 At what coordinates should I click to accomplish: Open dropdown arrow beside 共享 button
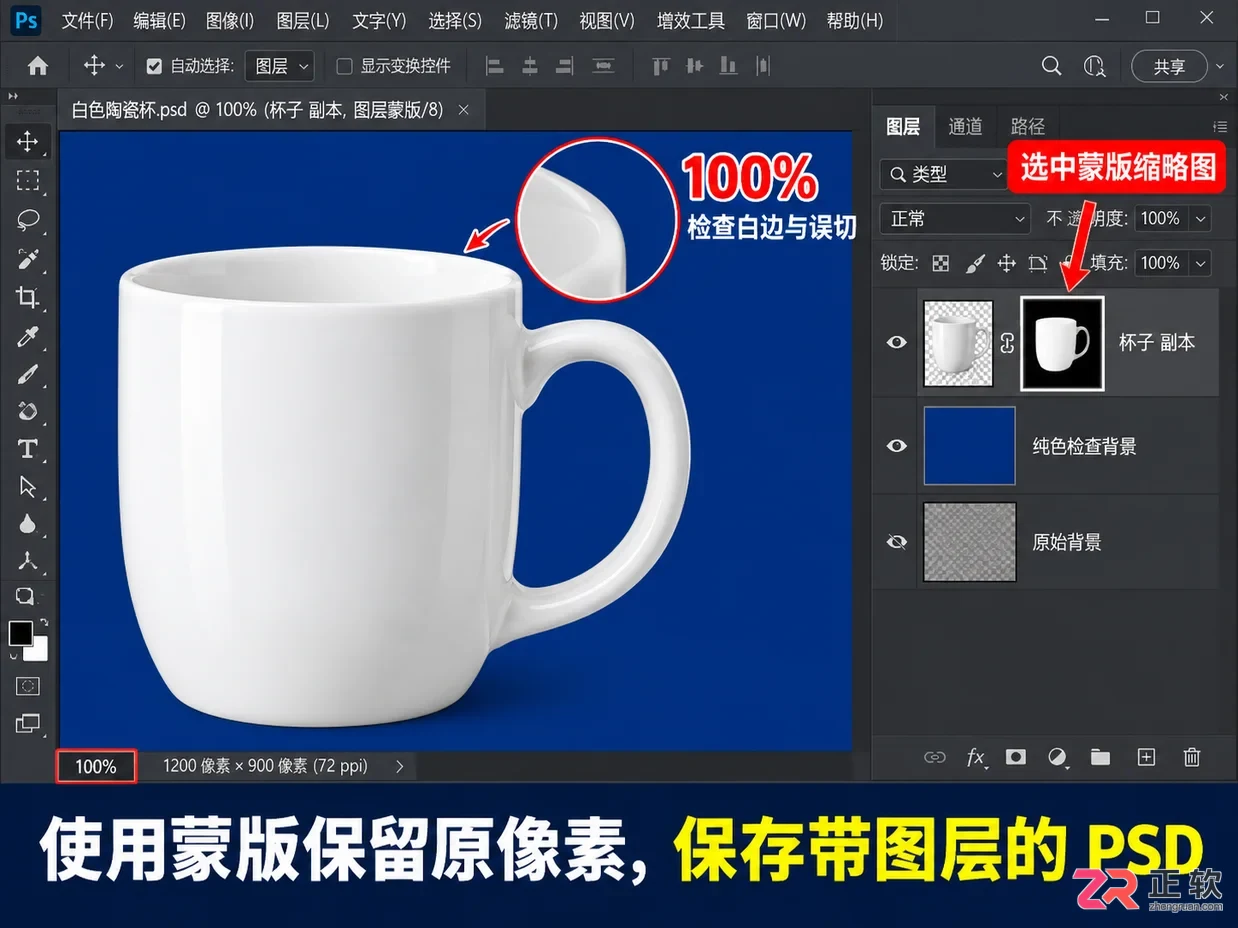1220,66
